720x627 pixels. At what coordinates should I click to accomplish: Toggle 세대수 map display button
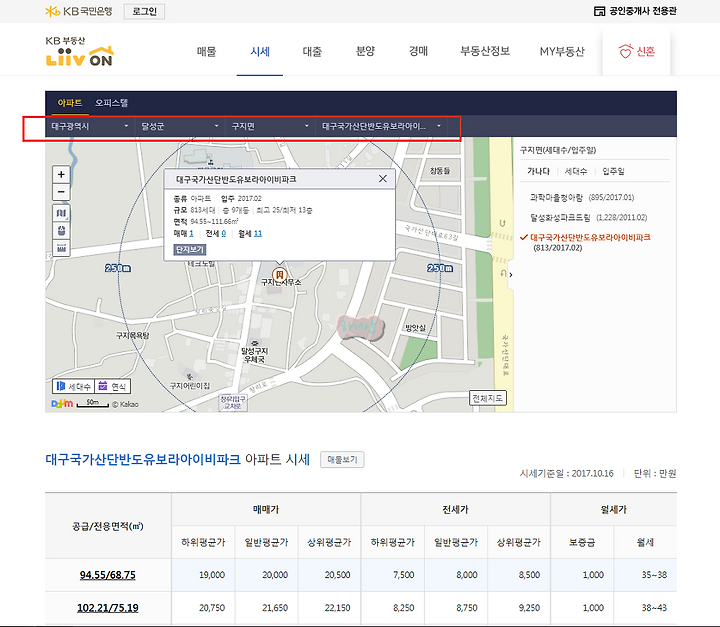[73, 387]
